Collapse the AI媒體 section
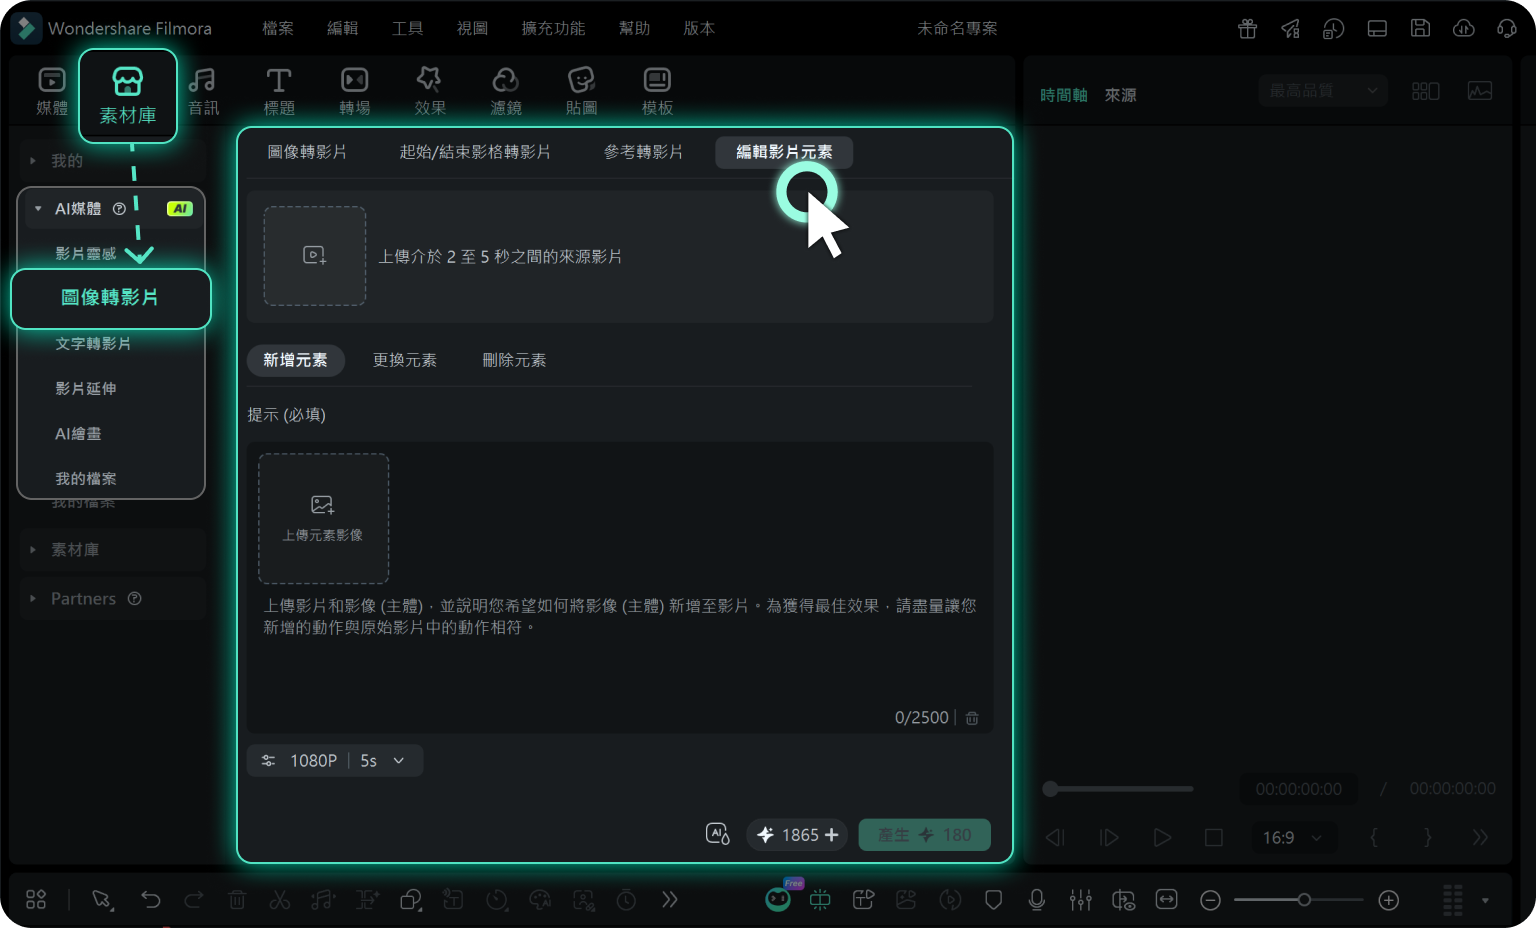 pyautogui.click(x=38, y=209)
